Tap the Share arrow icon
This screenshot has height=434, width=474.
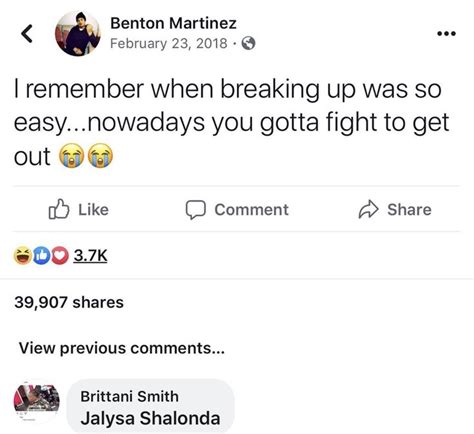pyautogui.click(x=368, y=209)
